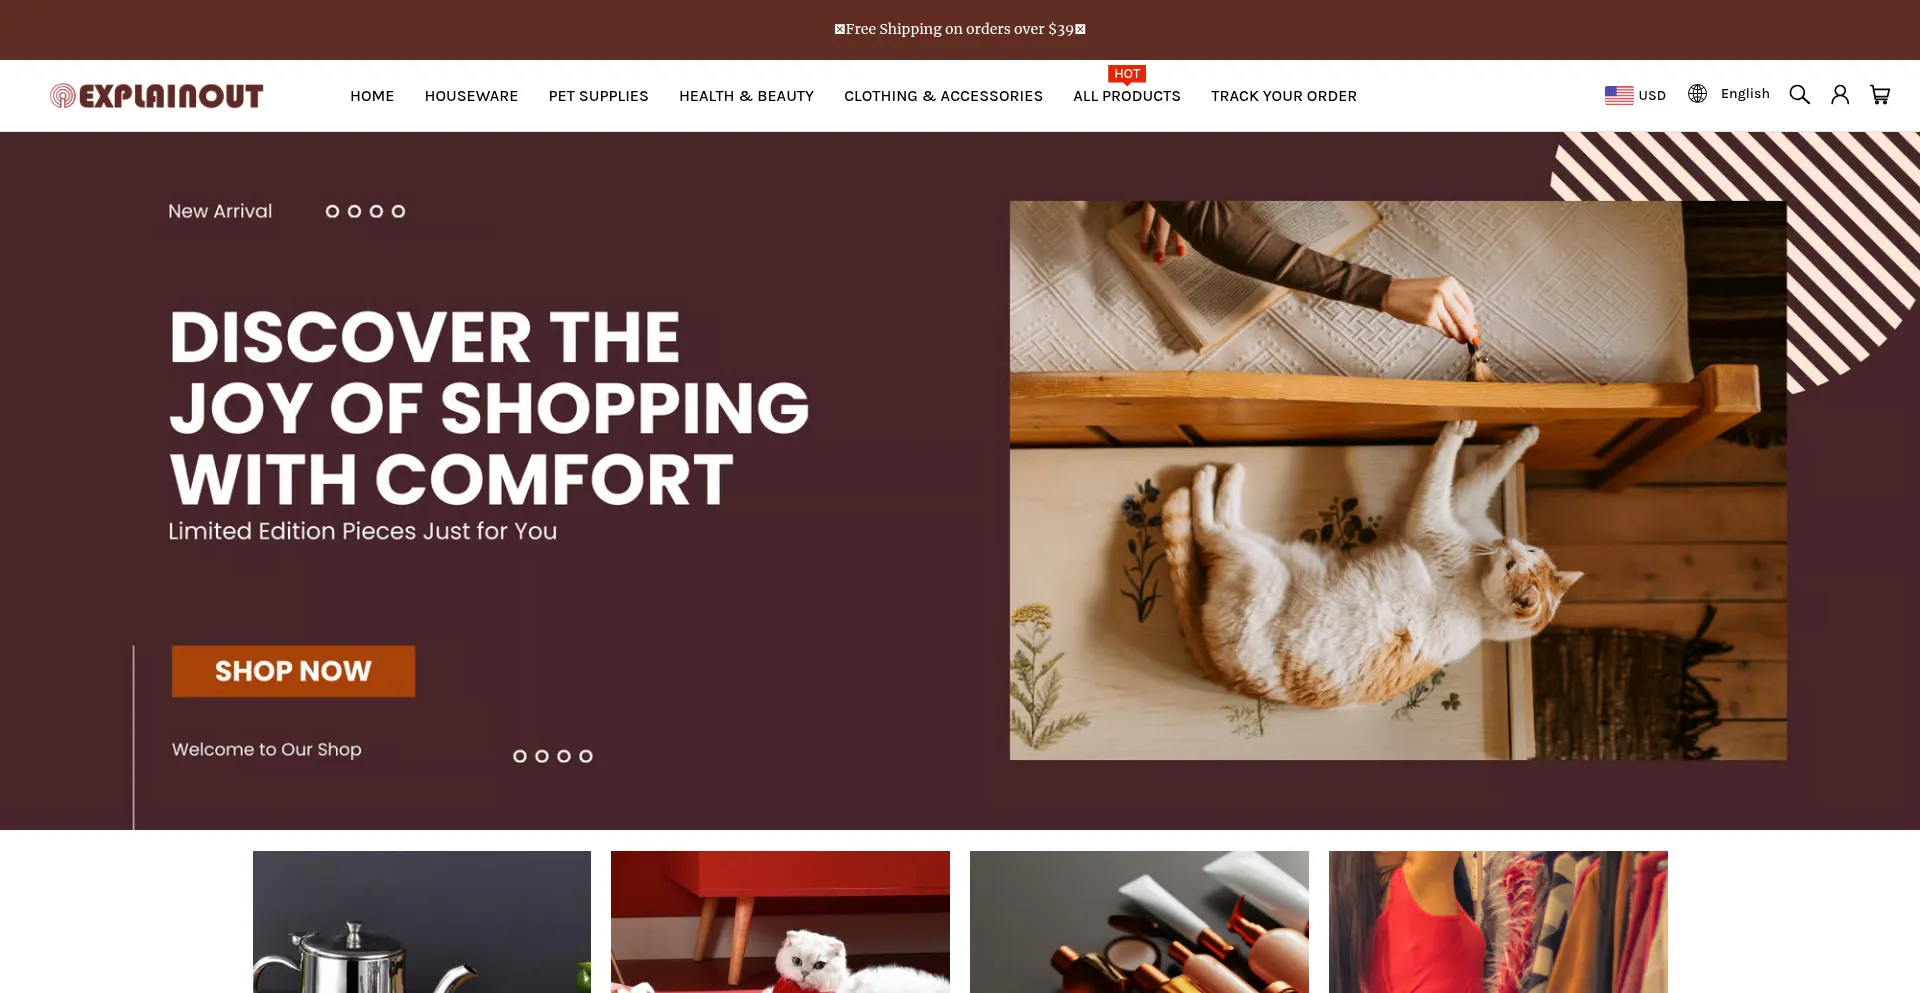Open the cosmetics products thumbnail
This screenshot has width=1920, height=993.
1139,922
